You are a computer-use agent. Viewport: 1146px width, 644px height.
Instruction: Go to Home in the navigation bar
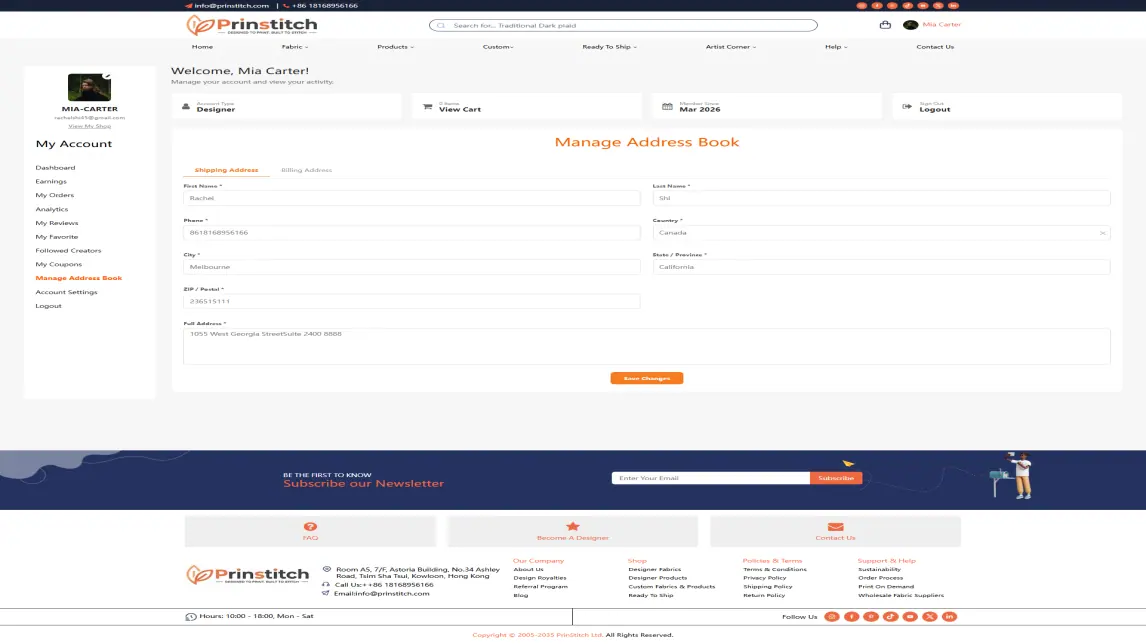tap(202, 47)
